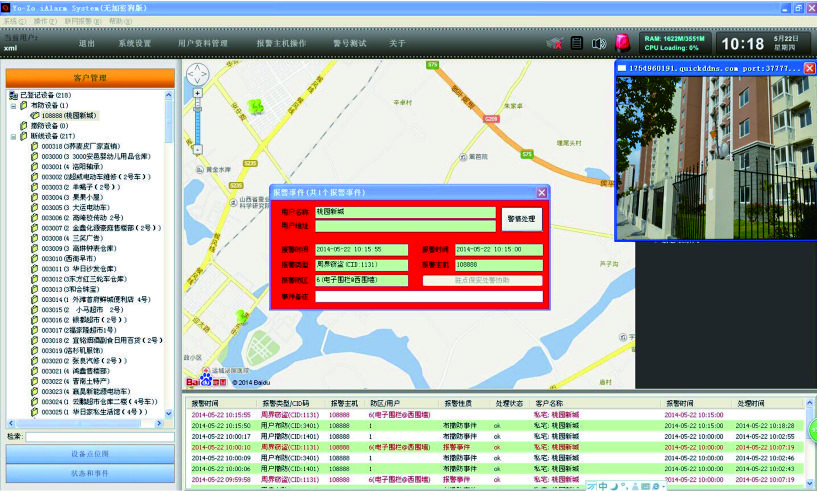Click the green device marker on map
Viewport: 817px width, 491px height.
253,105
